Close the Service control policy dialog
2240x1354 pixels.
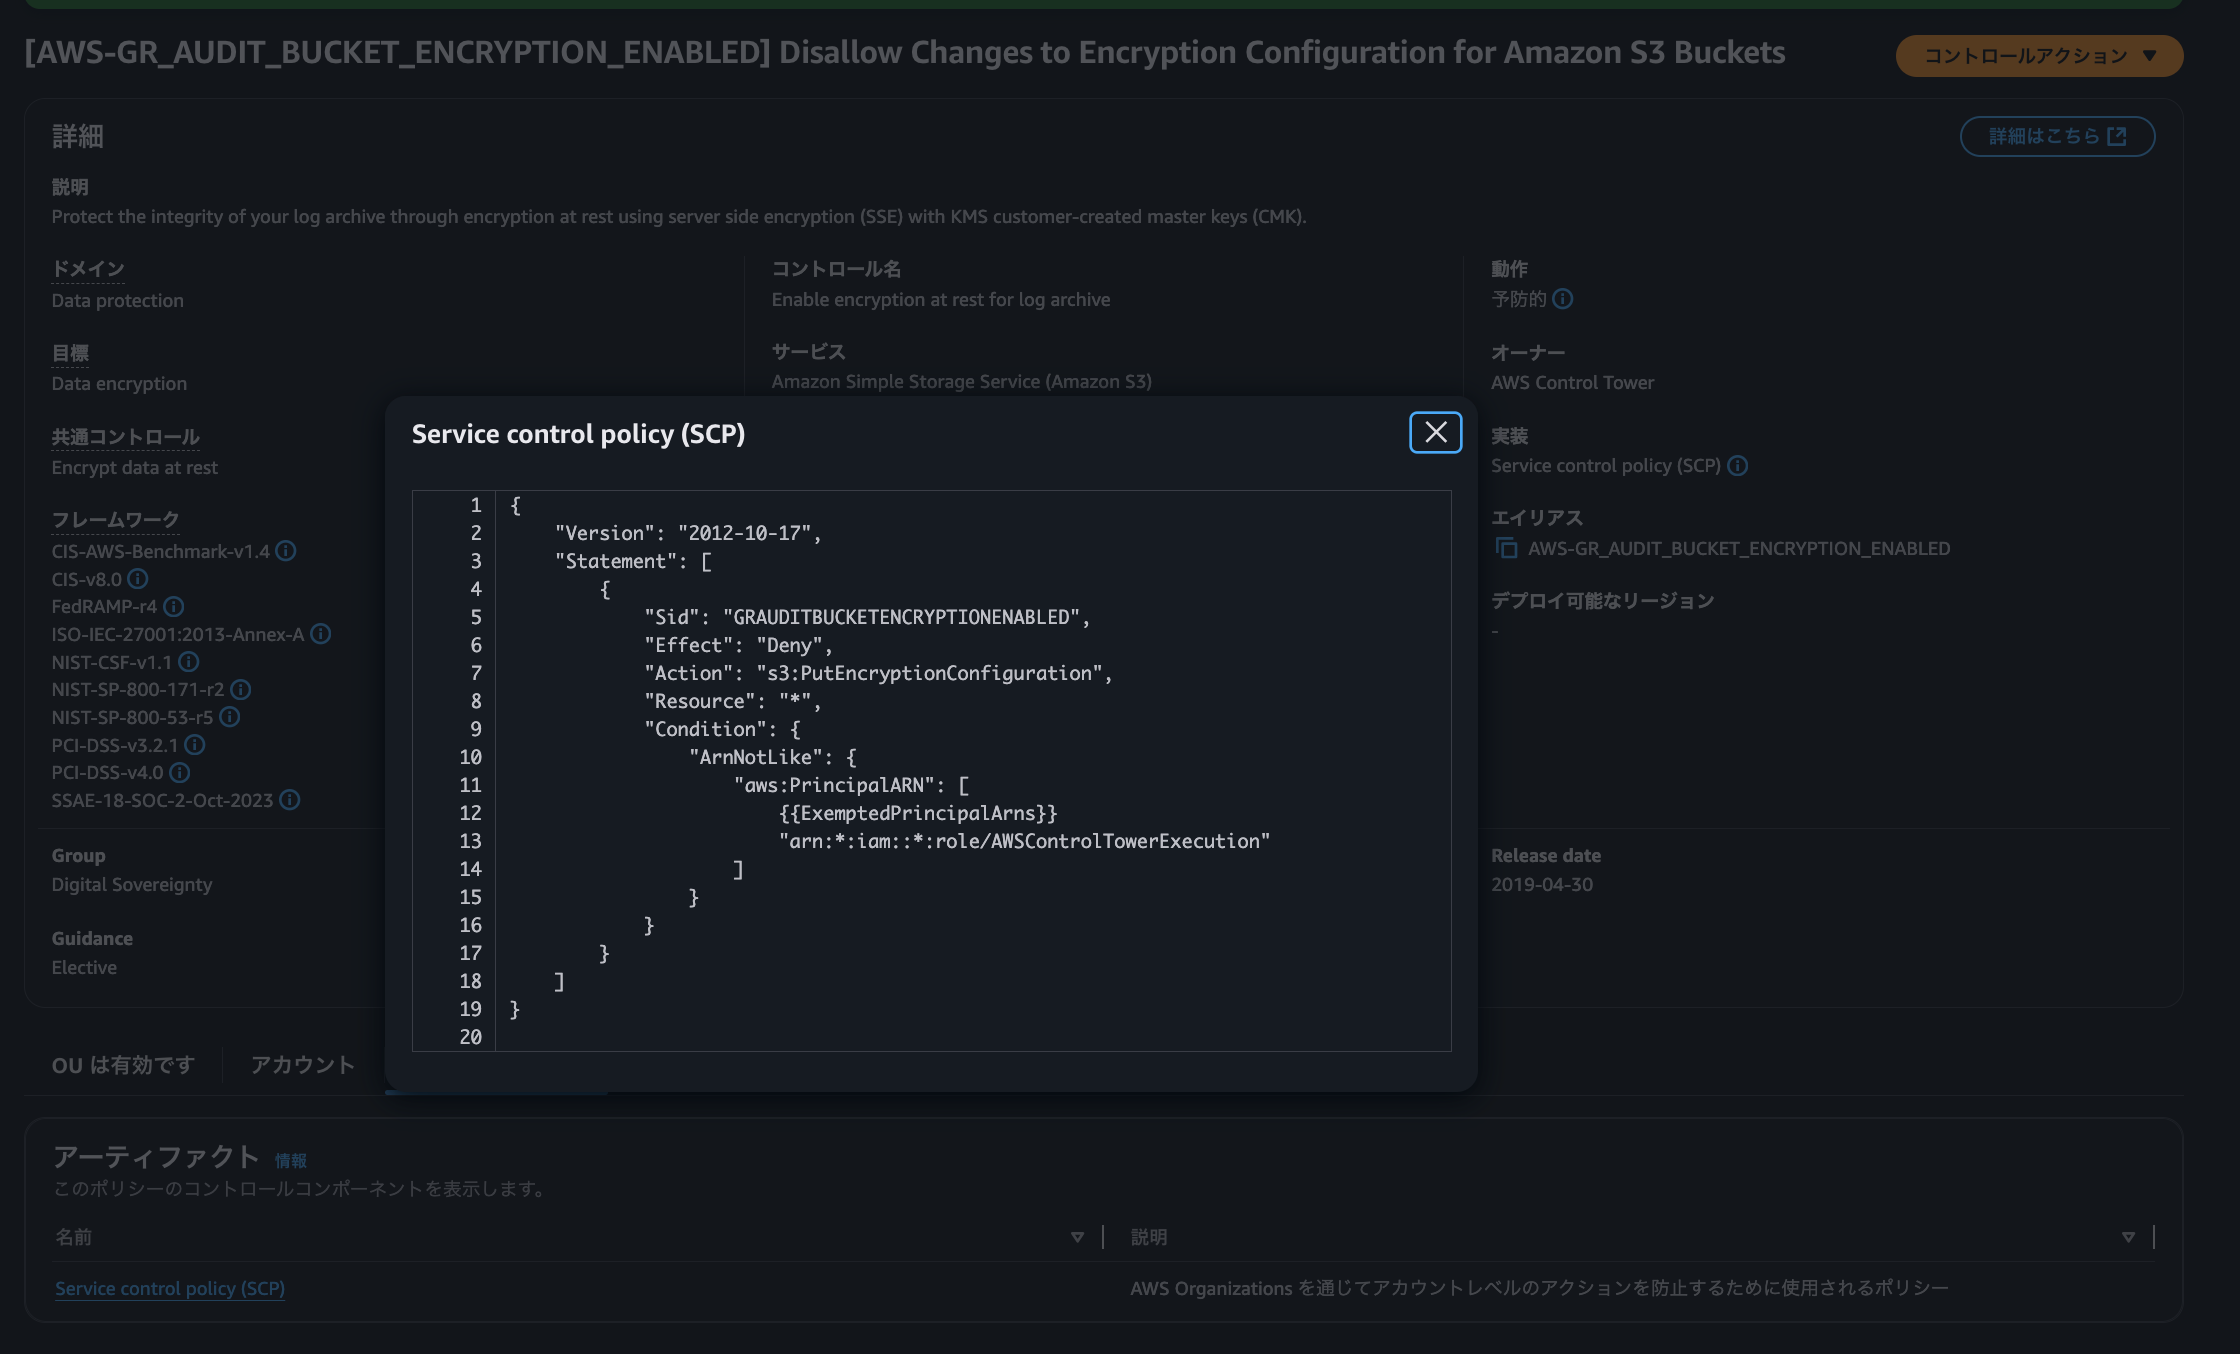point(1435,432)
